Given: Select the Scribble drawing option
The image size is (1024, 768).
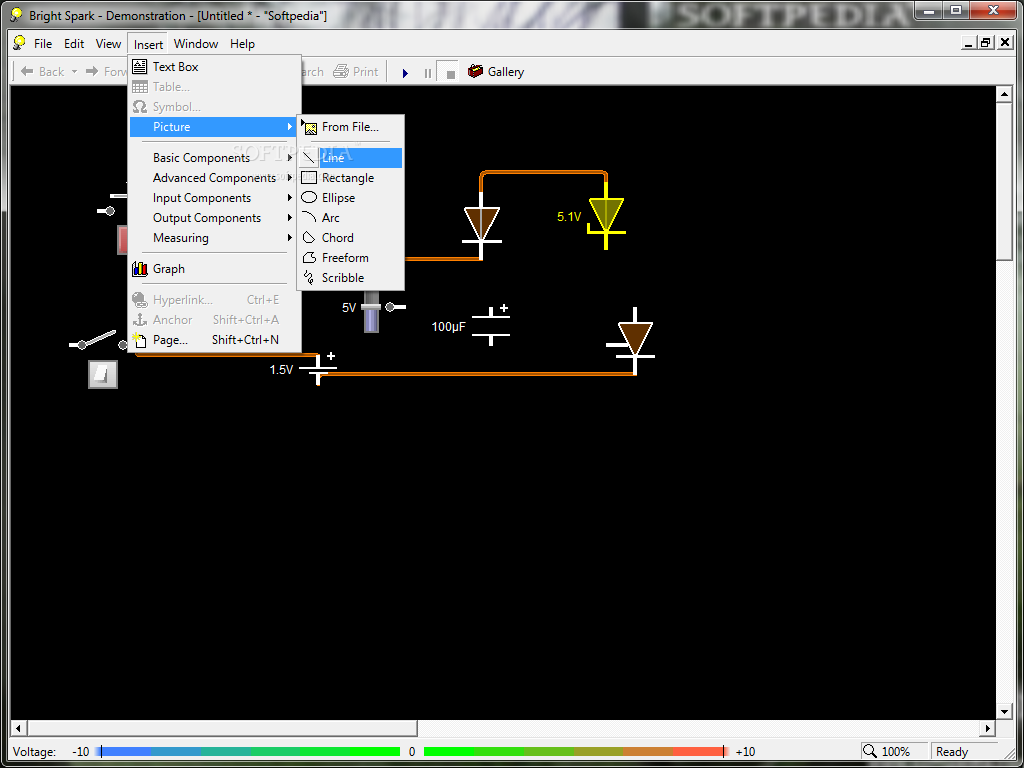Looking at the screenshot, I should [x=351, y=278].
